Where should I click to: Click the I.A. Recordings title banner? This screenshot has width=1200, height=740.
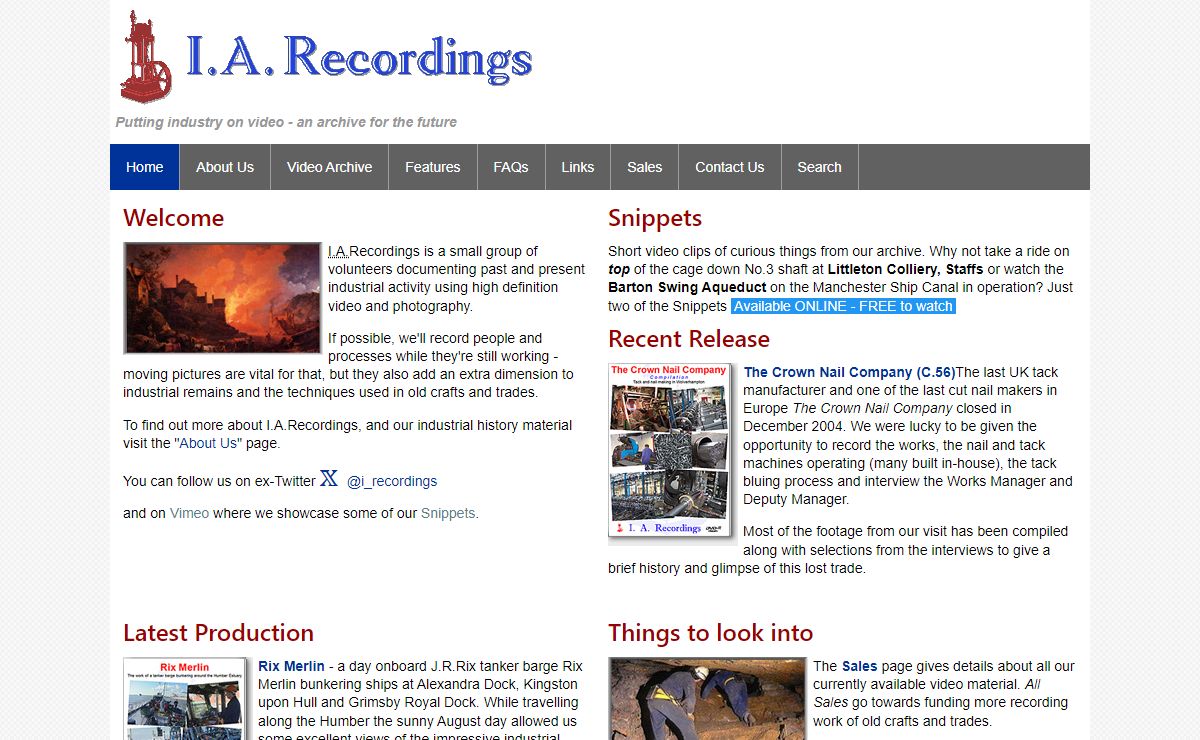pyautogui.click(x=359, y=57)
